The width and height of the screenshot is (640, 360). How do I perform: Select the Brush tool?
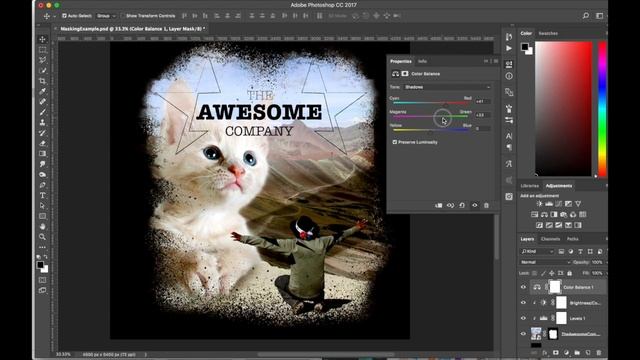pos(42,112)
